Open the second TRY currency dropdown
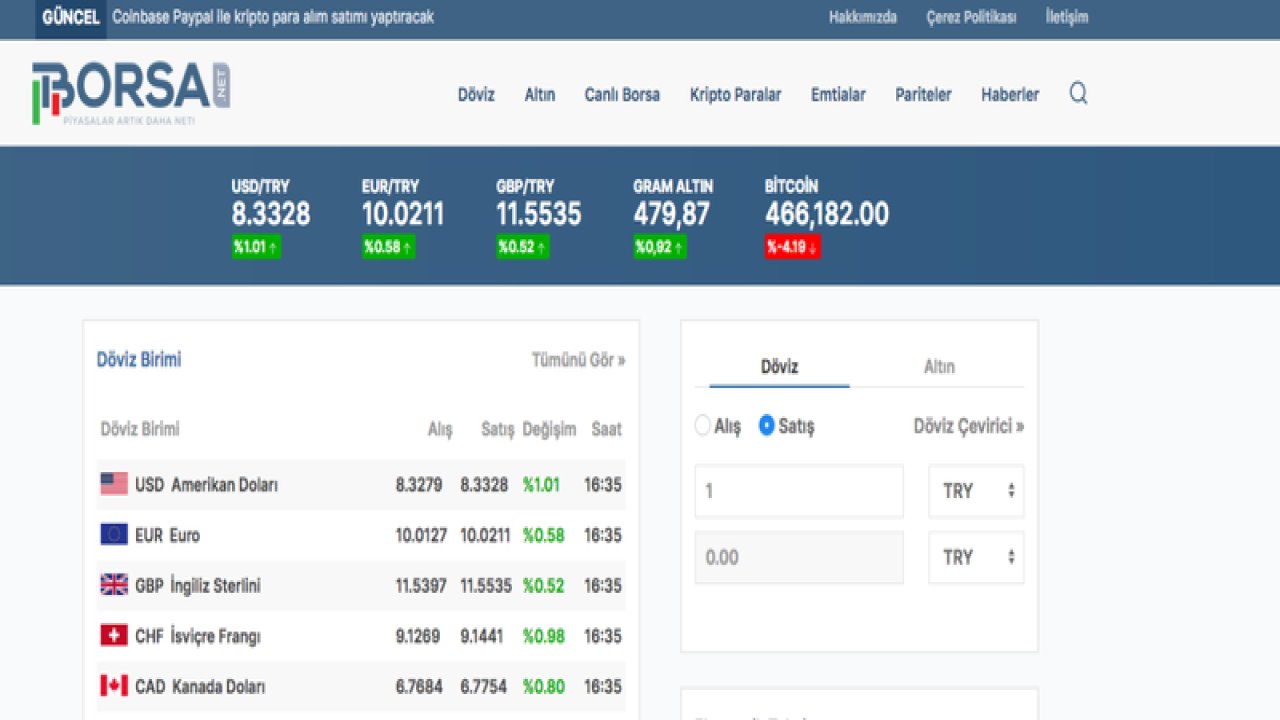This screenshot has height=720, width=1280. (x=975, y=557)
